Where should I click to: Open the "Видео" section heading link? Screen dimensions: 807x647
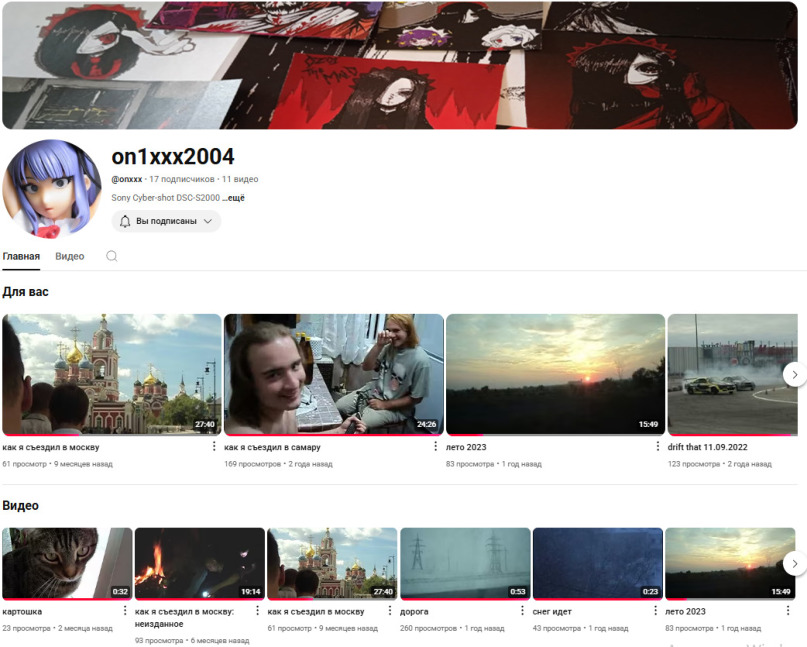pyautogui.click(x=21, y=505)
